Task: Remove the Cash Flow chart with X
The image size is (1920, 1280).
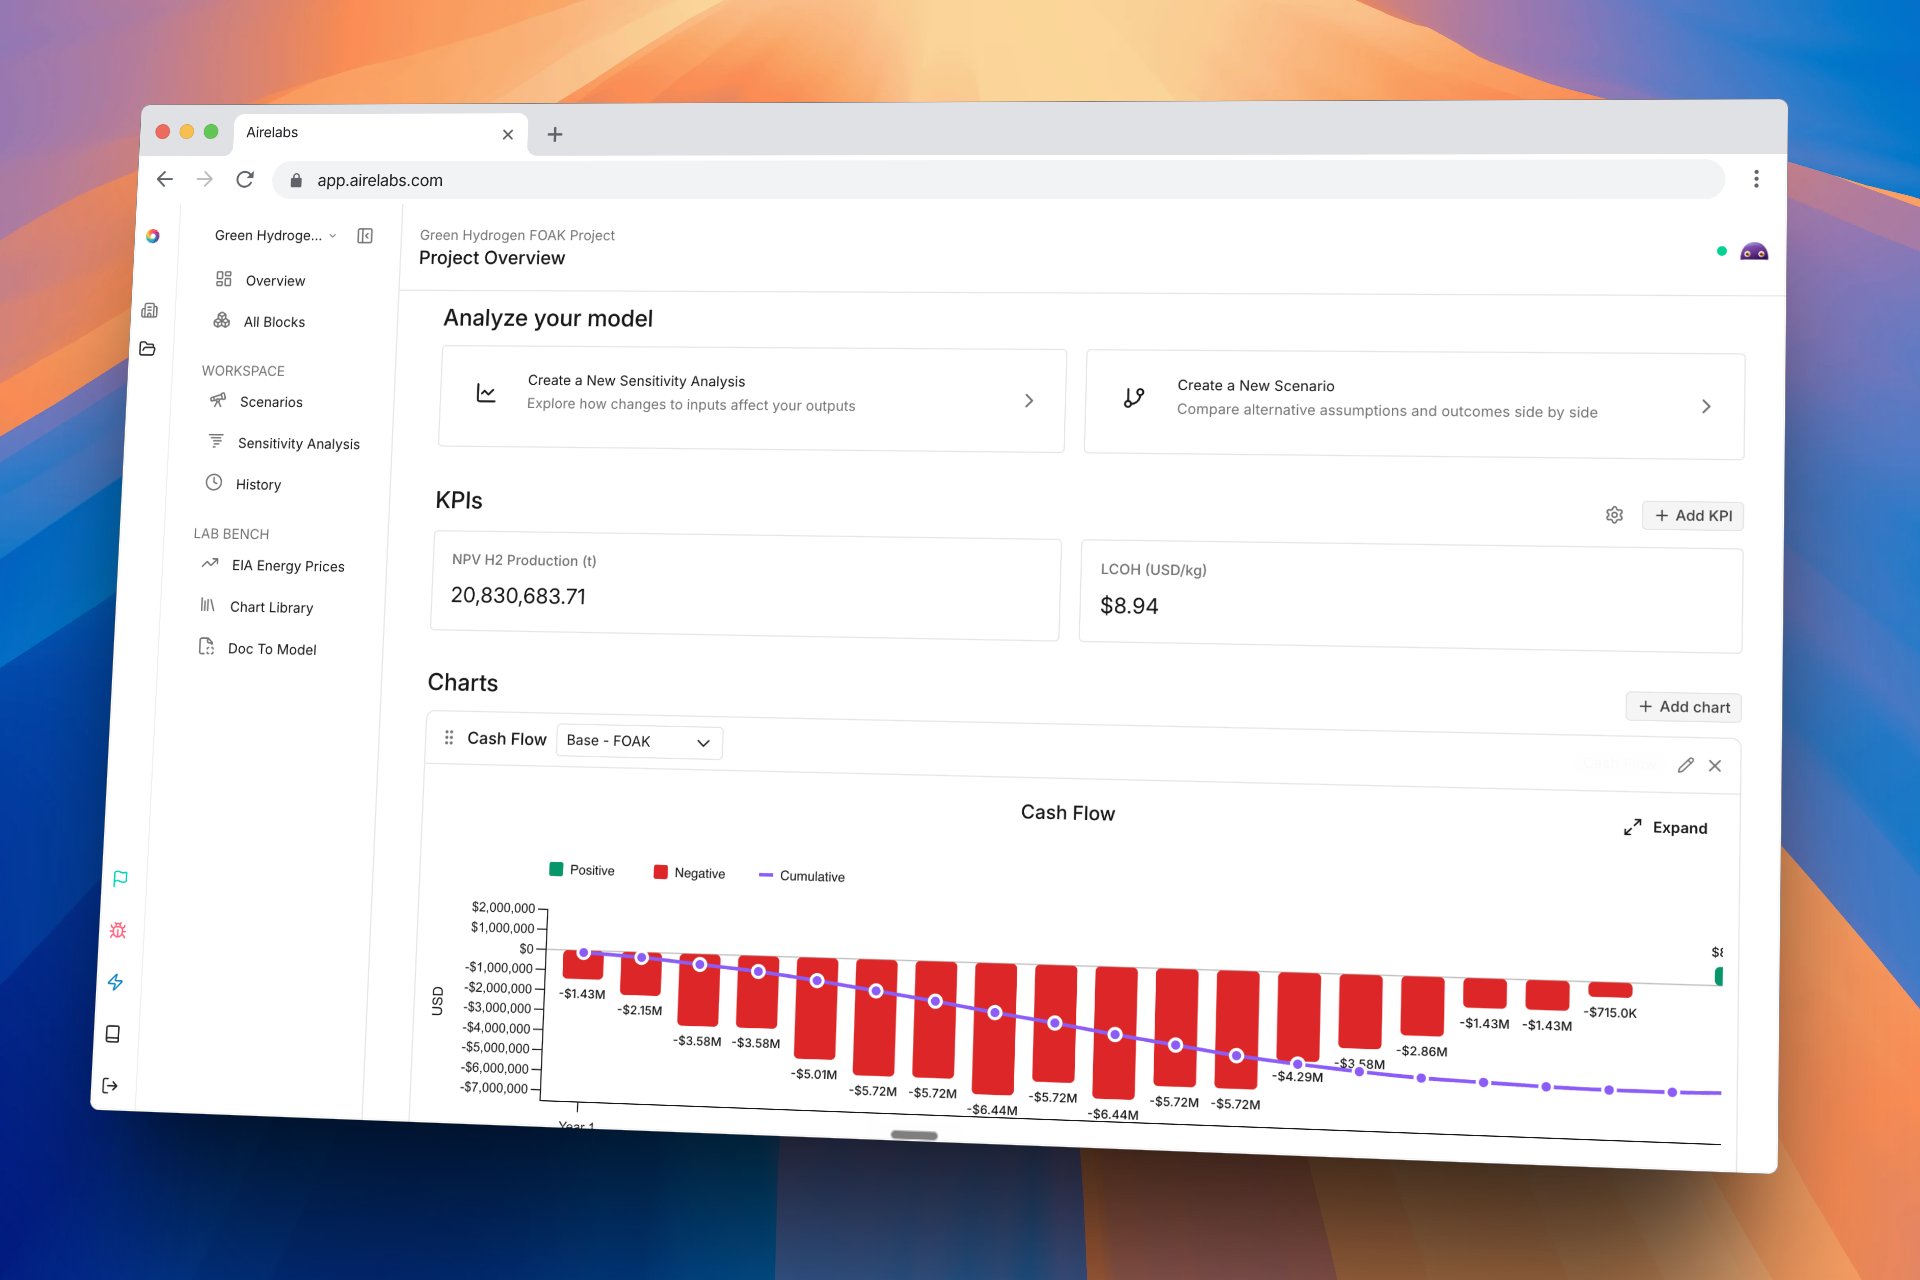Action: click(x=1715, y=766)
